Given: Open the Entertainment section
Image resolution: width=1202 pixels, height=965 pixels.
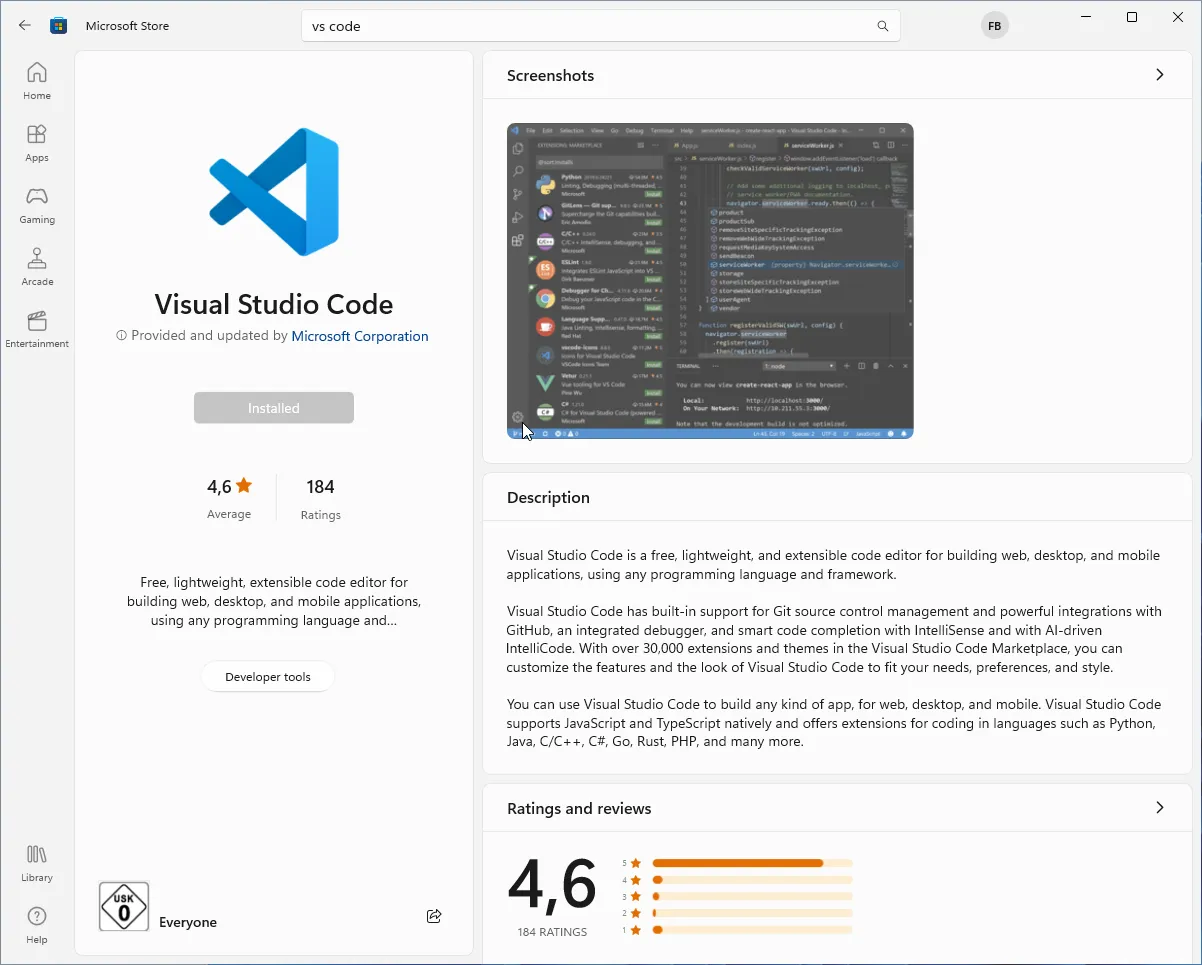Looking at the screenshot, I should click(x=37, y=328).
